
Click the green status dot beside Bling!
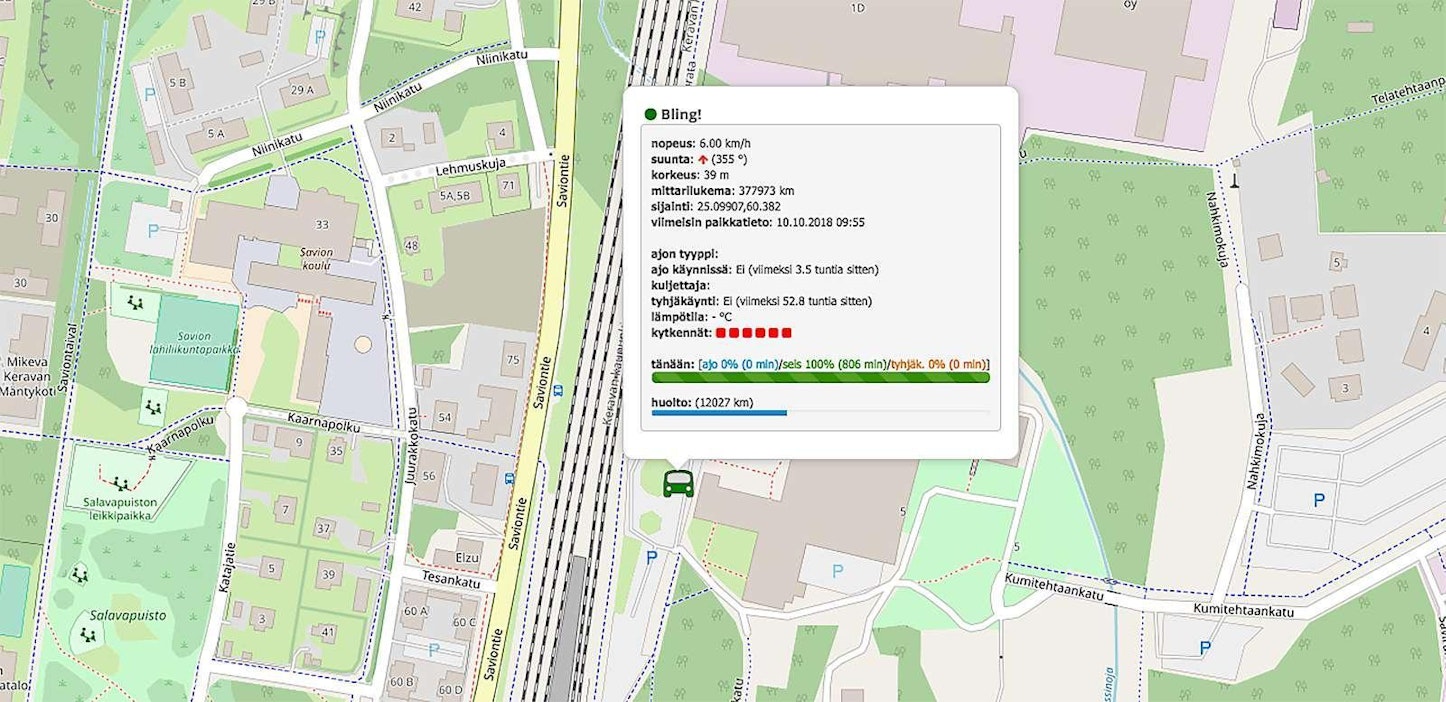pos(650,114)
